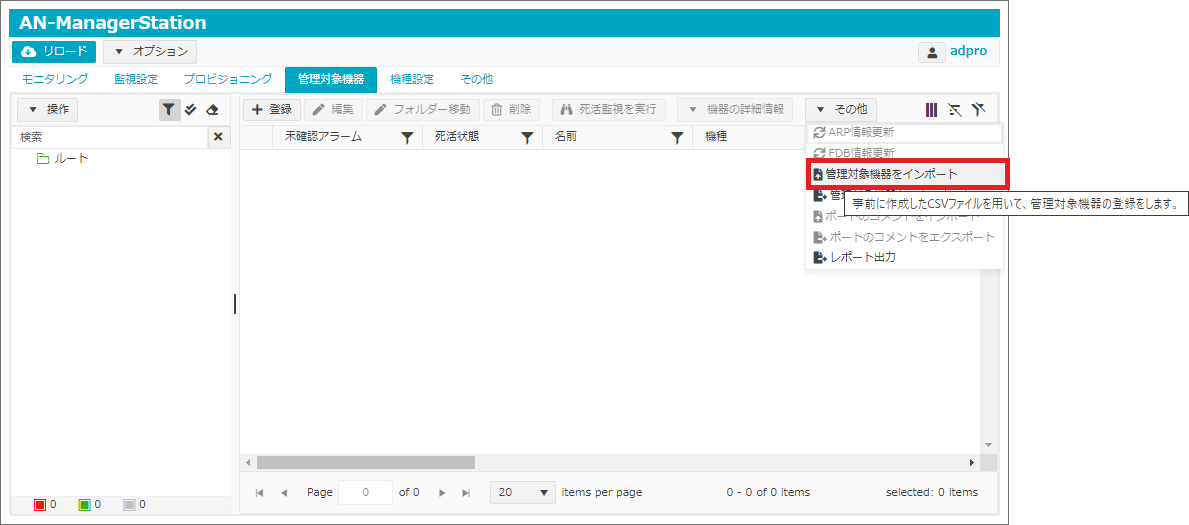Viewport: 1189px width, 525px height.
Task: Open the adpro account link
Action: [970, 52]
